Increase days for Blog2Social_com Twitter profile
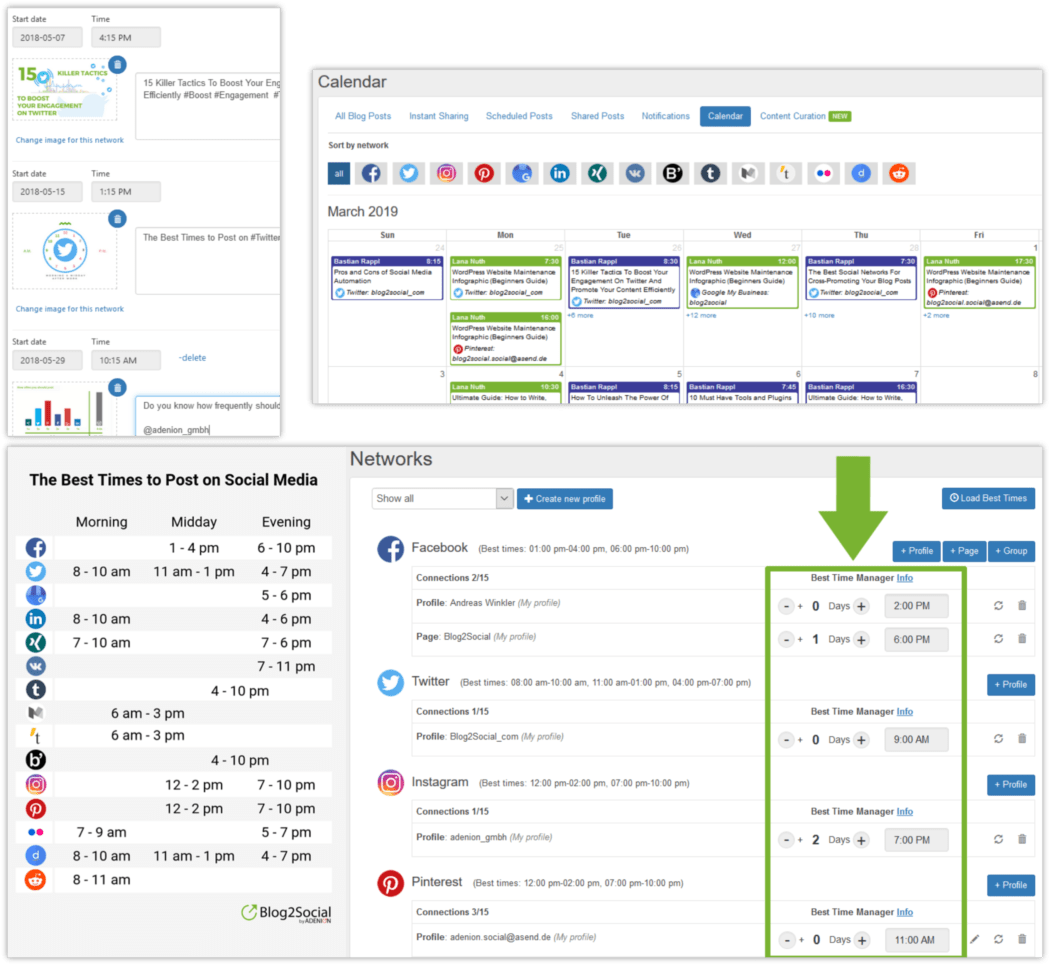 click(x=861, y=740)
